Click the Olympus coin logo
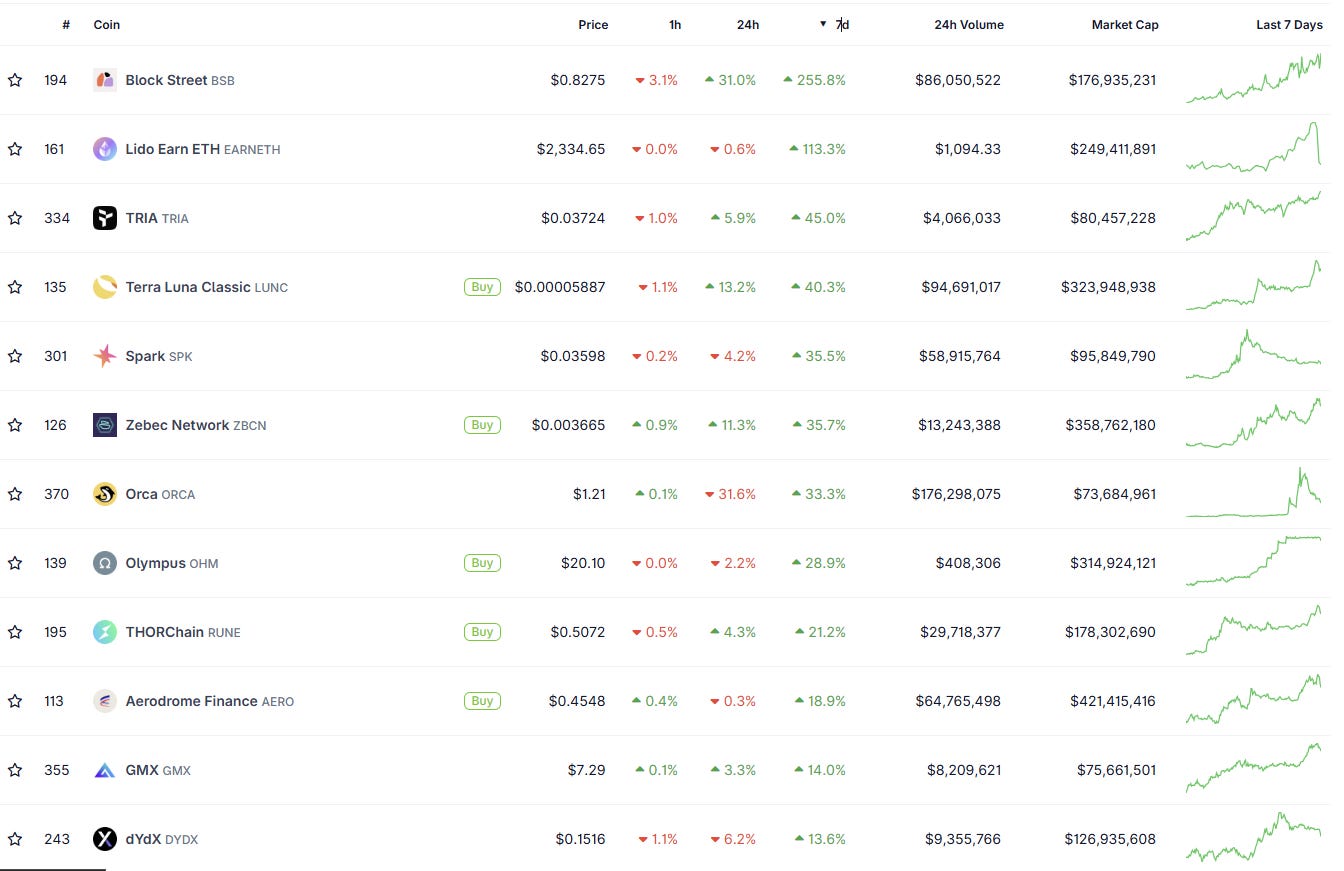The image size is (1344, 871). click(x=105, y=563)
